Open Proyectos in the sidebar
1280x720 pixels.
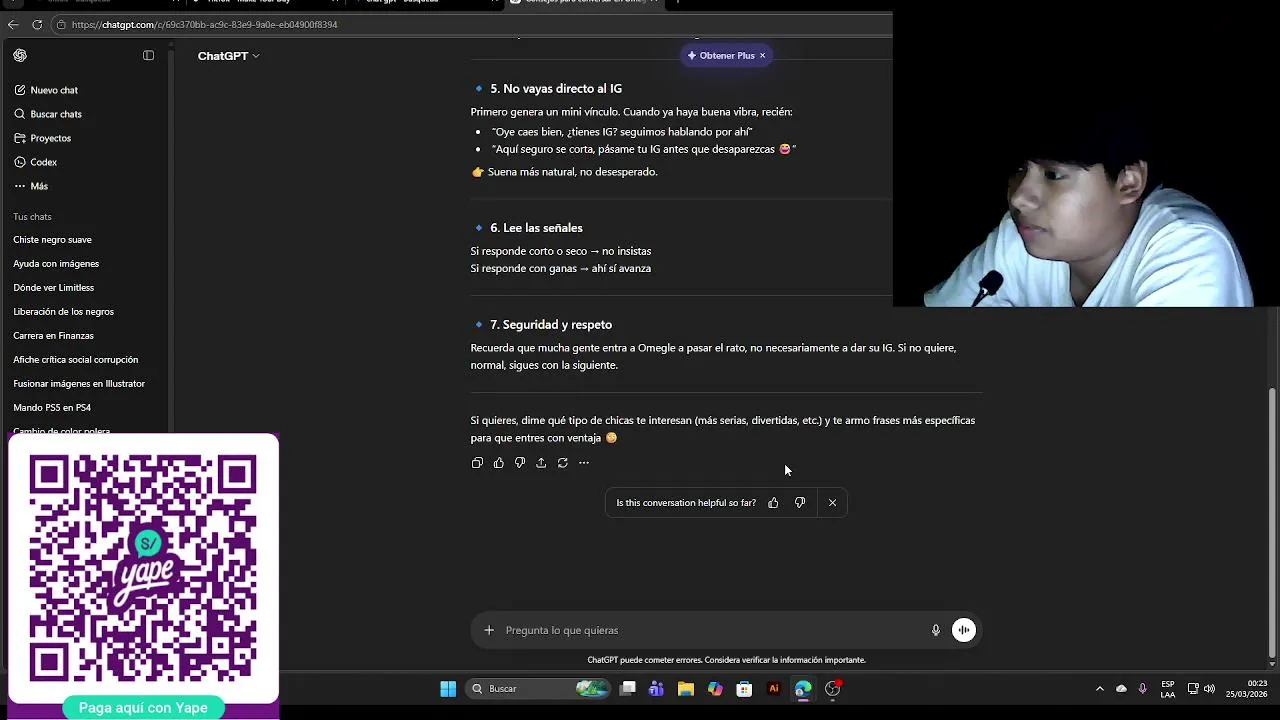coord(43,138)
